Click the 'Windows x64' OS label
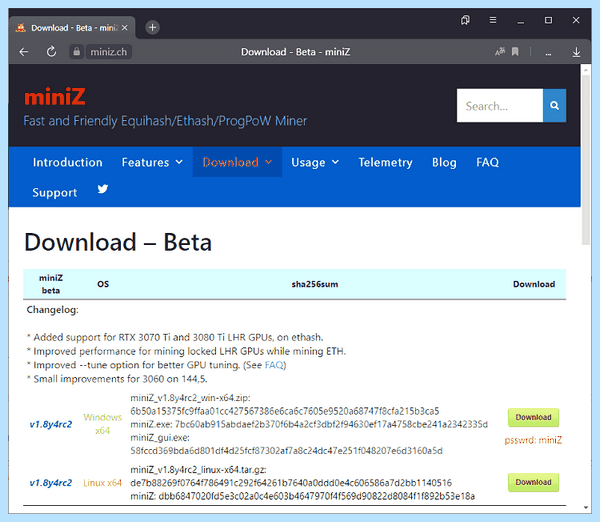This screenshot has width=600, height=522. click(103, 424)
